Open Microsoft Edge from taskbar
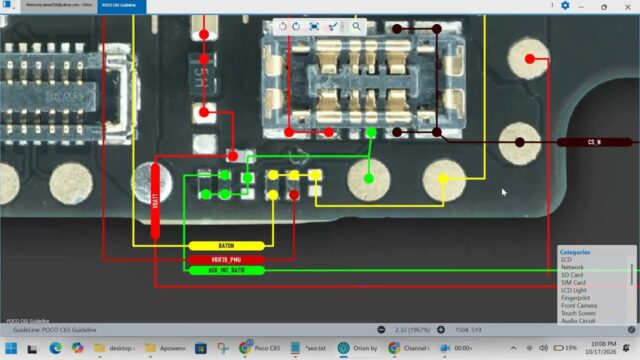 coord(56,348)
